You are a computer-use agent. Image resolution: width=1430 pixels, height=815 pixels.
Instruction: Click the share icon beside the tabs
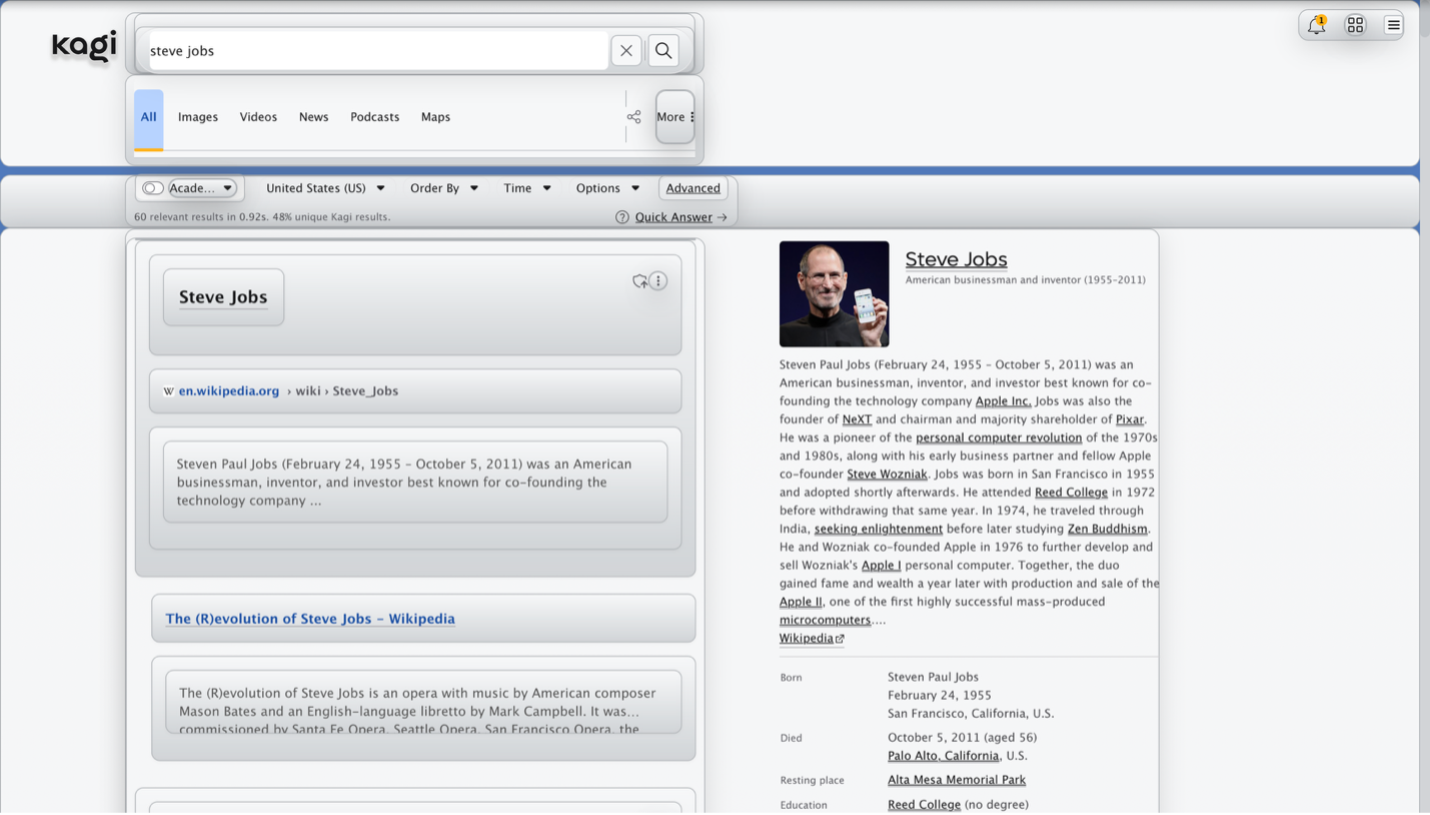click(x=633, y=116)
